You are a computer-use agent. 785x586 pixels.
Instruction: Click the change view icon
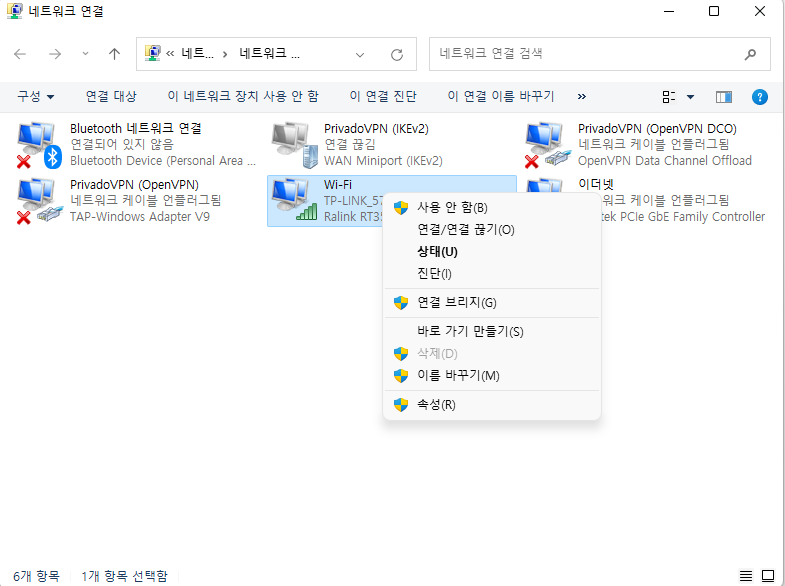(x=669, y=97)
